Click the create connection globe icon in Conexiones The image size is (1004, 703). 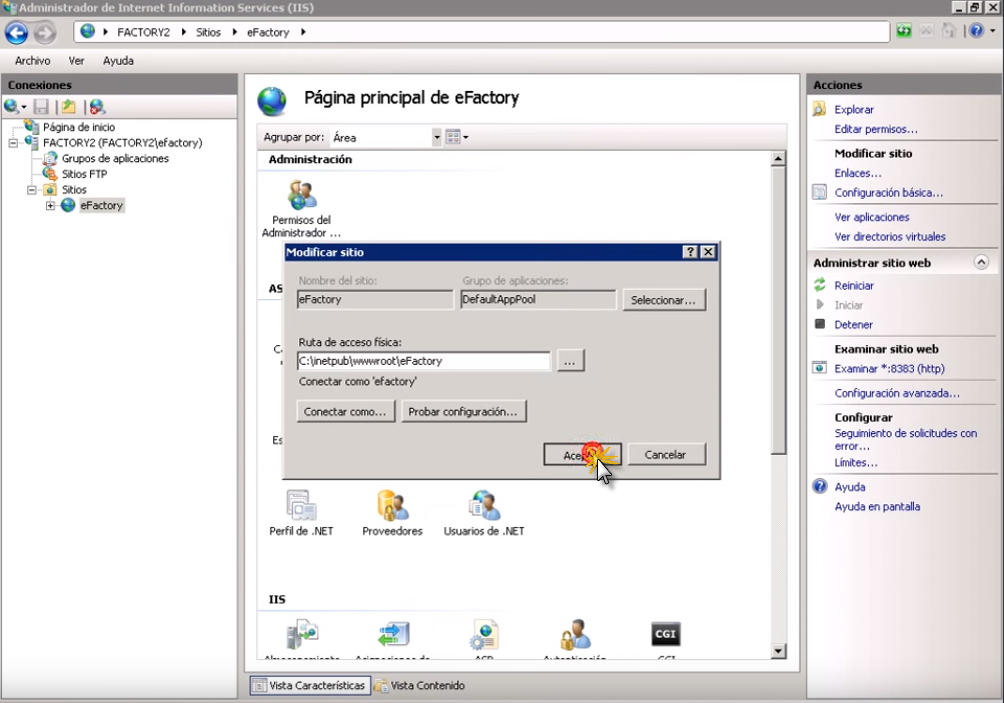point(11,106)
